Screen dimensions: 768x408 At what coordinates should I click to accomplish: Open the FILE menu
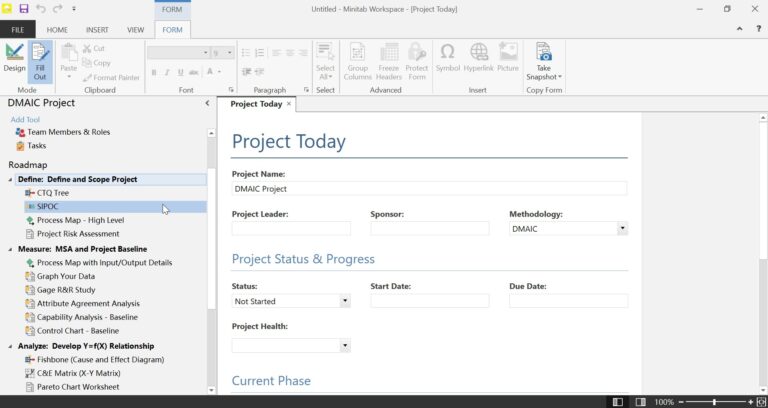18,29
